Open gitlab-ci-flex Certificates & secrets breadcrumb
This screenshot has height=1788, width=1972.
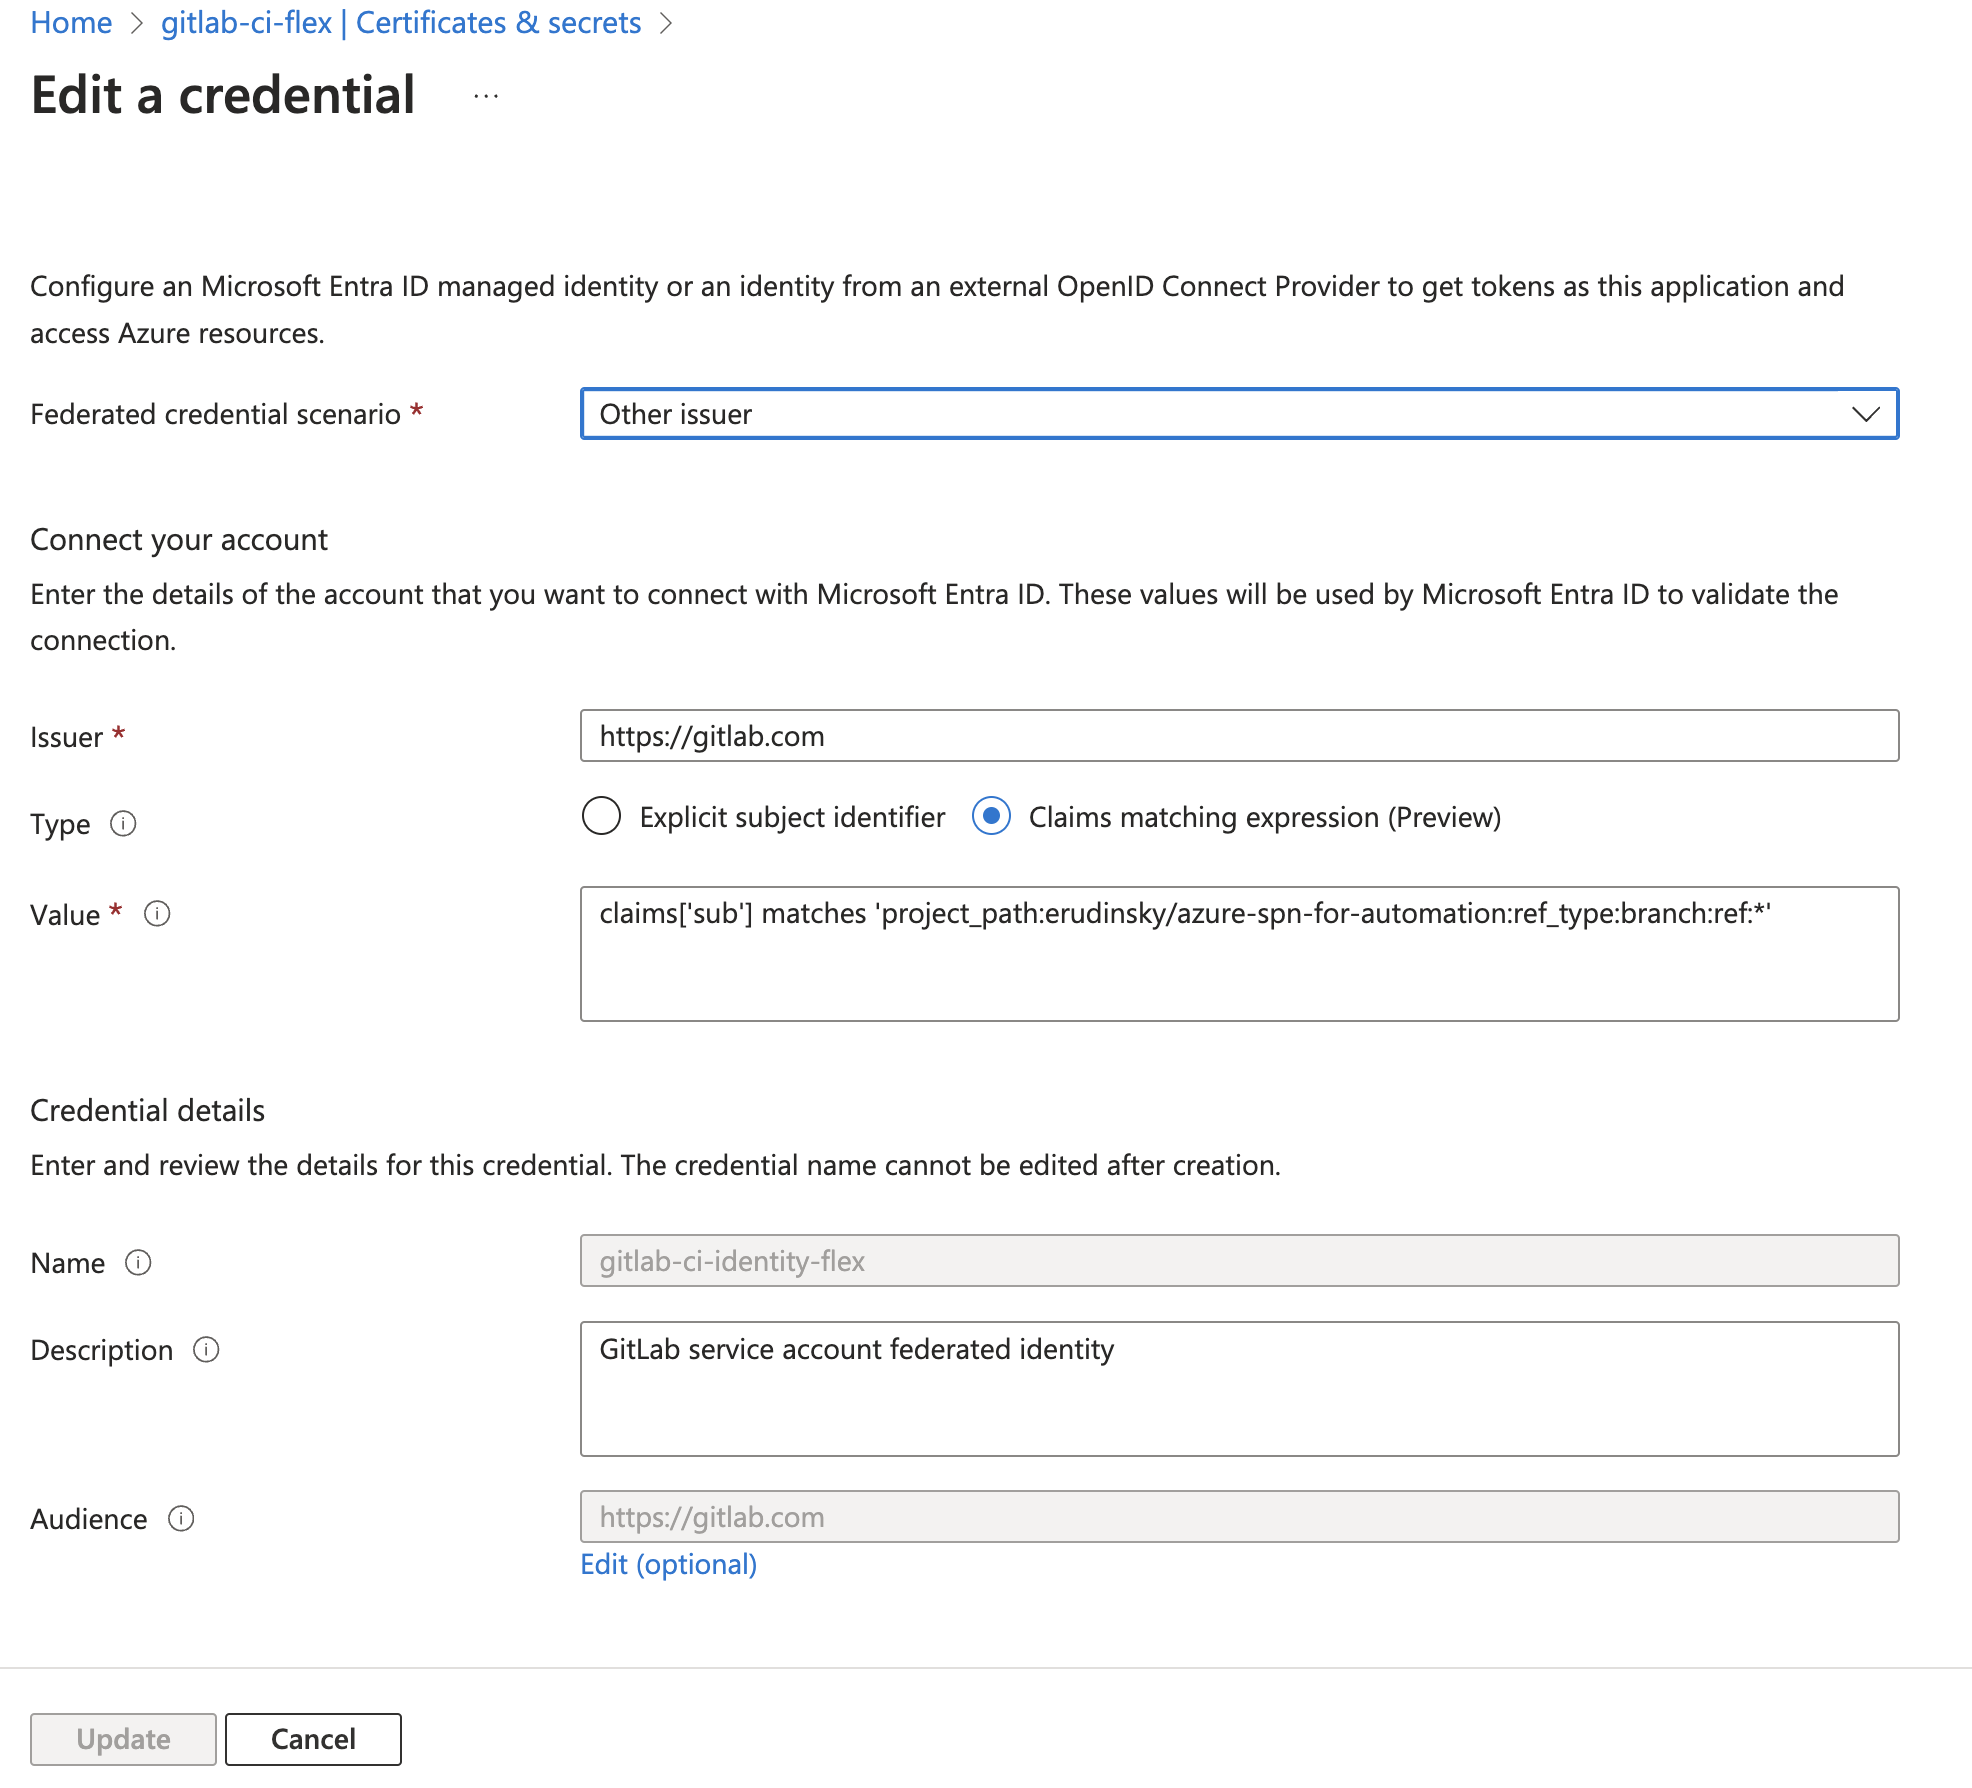click(x=400, y=23)
